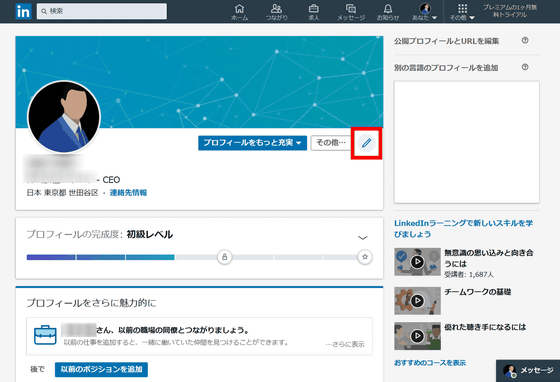
Task: Expand …さらに表示 in suggestion card
Action: (x=345, y=344)
